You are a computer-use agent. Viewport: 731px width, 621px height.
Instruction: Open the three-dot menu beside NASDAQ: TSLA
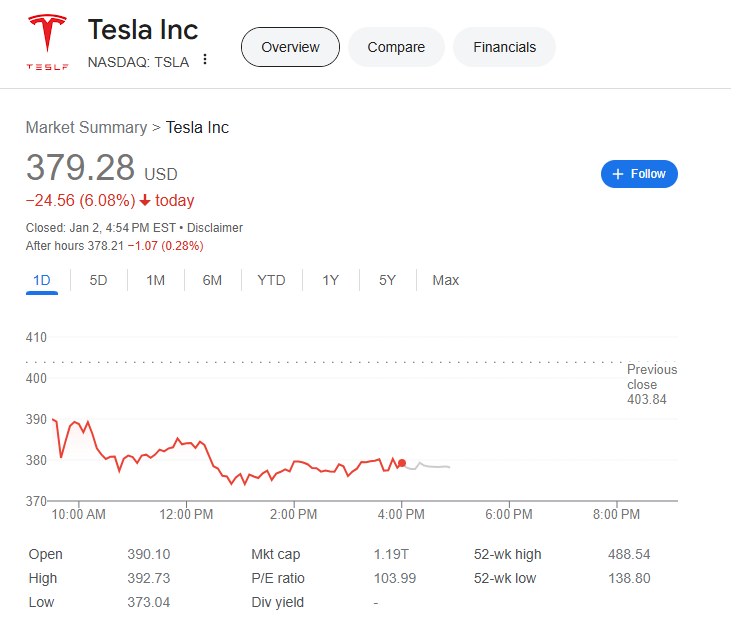pos(205,60)
